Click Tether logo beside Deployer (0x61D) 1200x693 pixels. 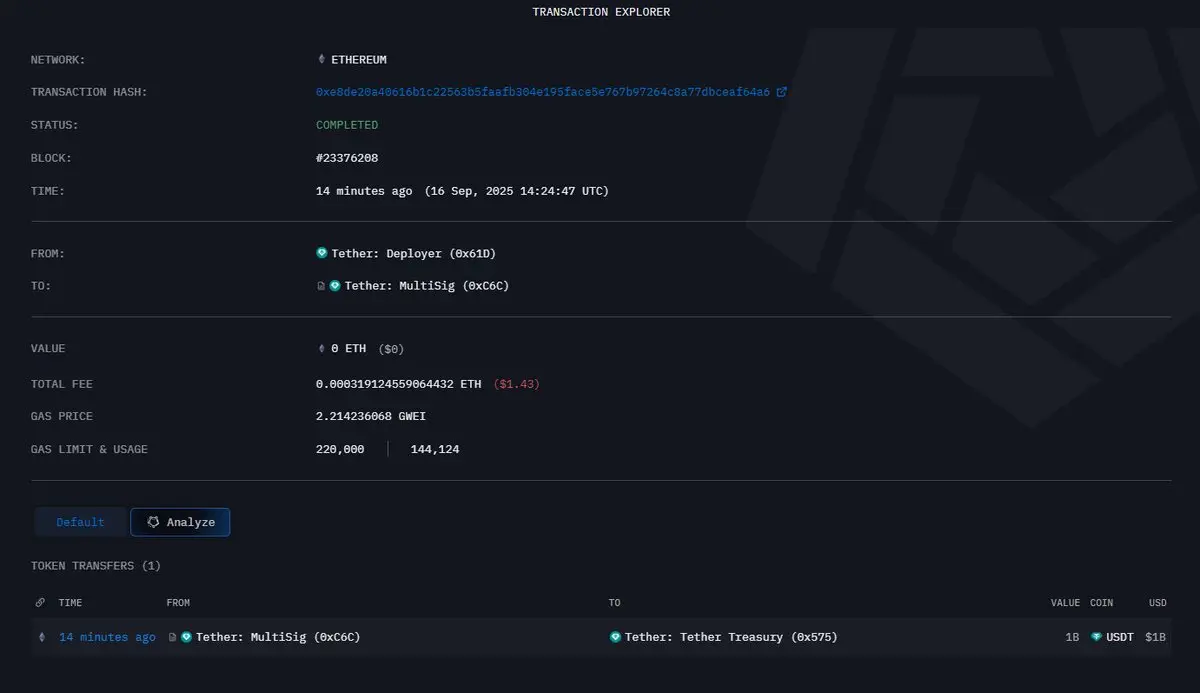[x=322, y=254]
